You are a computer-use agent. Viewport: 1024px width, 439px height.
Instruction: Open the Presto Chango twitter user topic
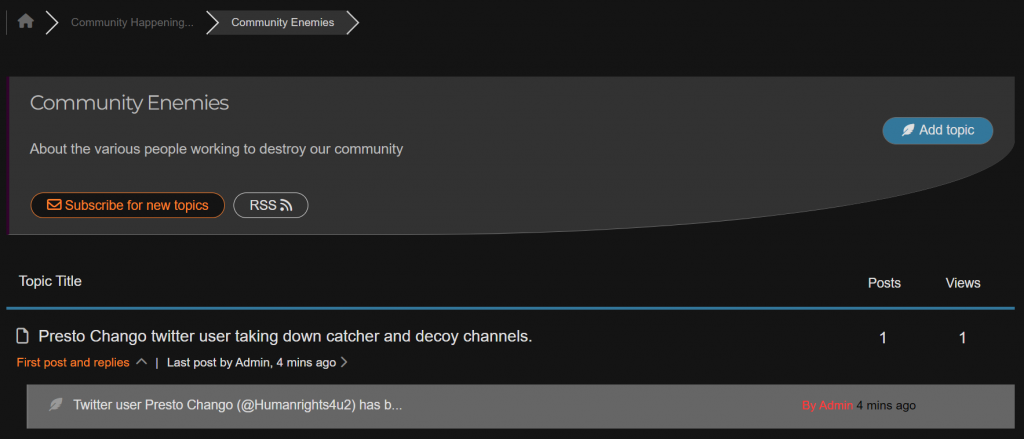click(x=285, y=336)
